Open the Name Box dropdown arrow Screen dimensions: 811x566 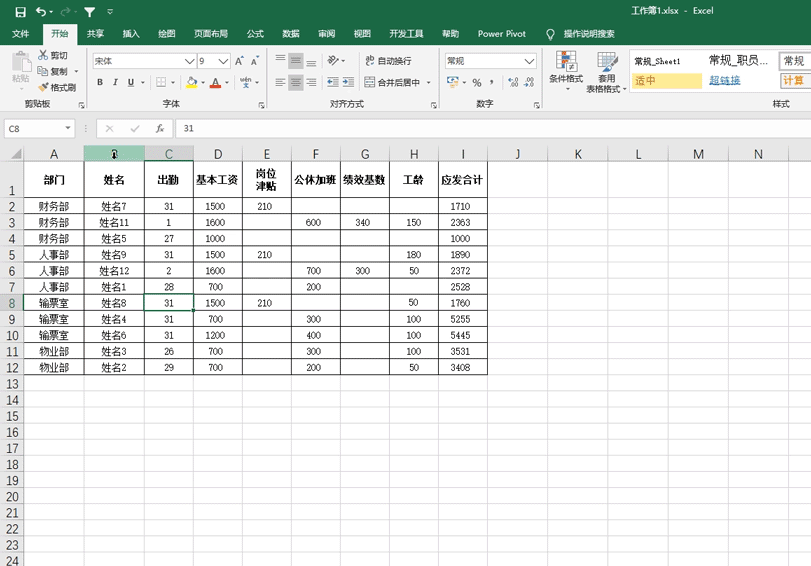68,128
